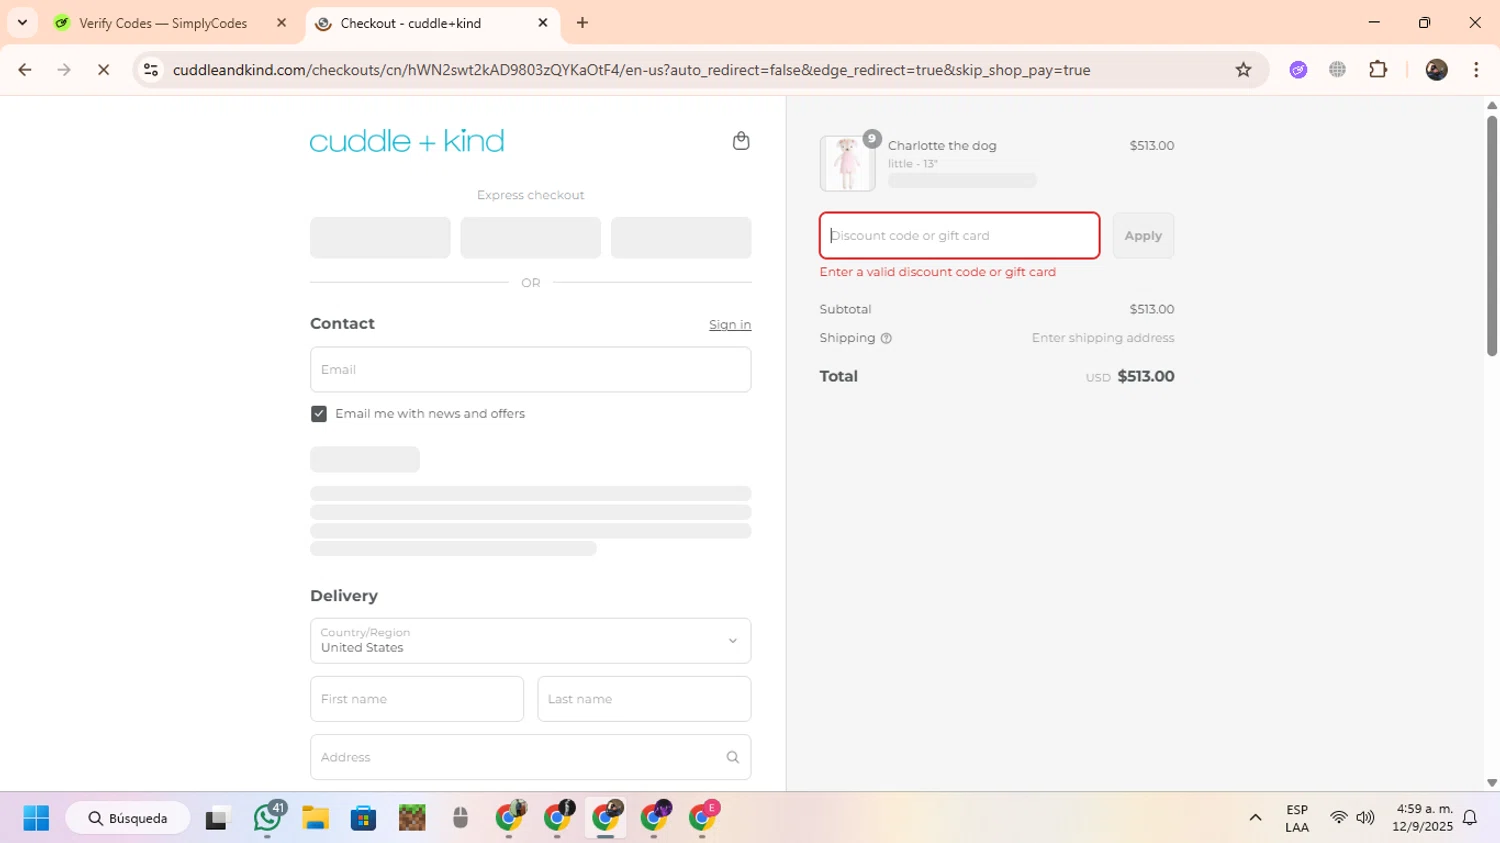
Task: Switch to the Verify Codes SimplyCodes tab
Action: pyautogui.click(x=163, y=23)
